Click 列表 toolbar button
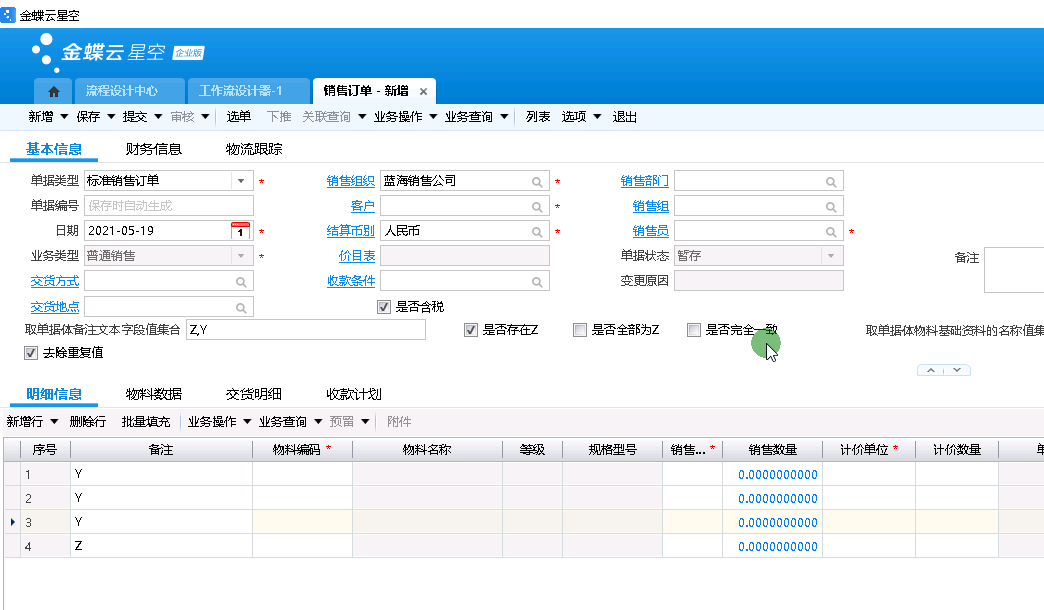This screenshot has width=1044, height=610. point(538,117)
